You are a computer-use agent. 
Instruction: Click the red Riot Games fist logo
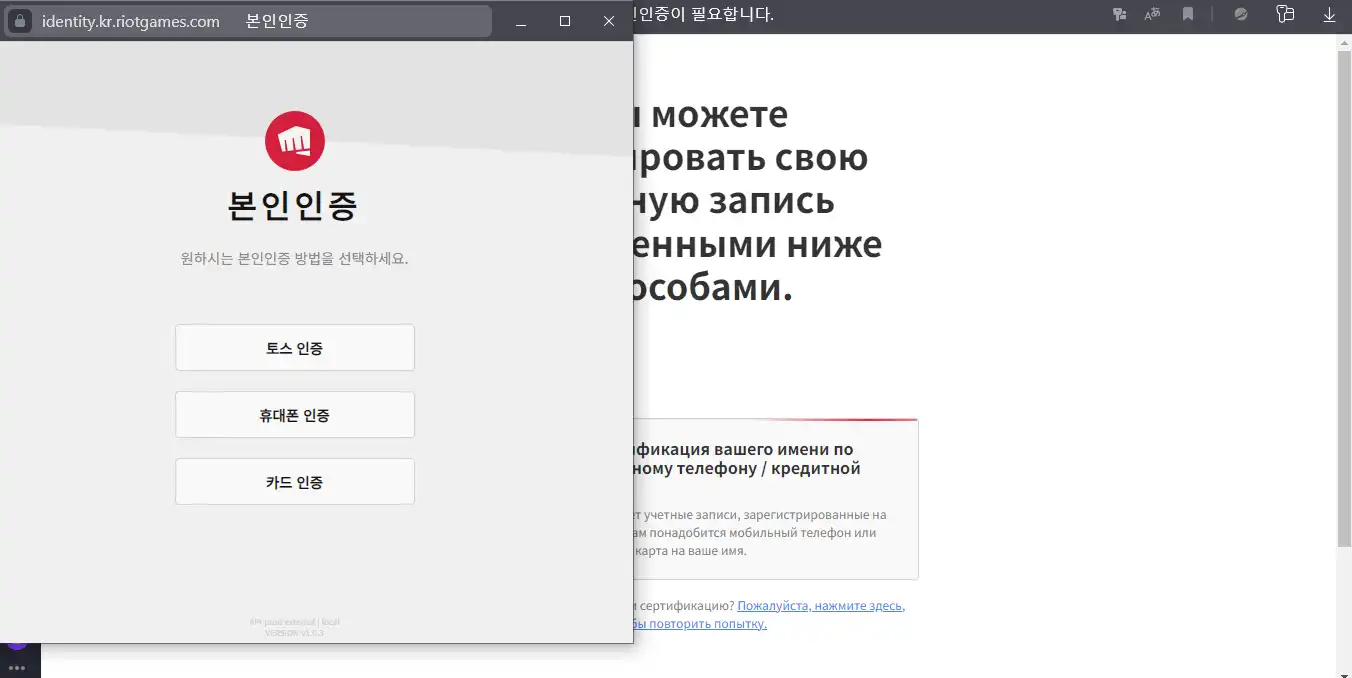pos(295,141)
